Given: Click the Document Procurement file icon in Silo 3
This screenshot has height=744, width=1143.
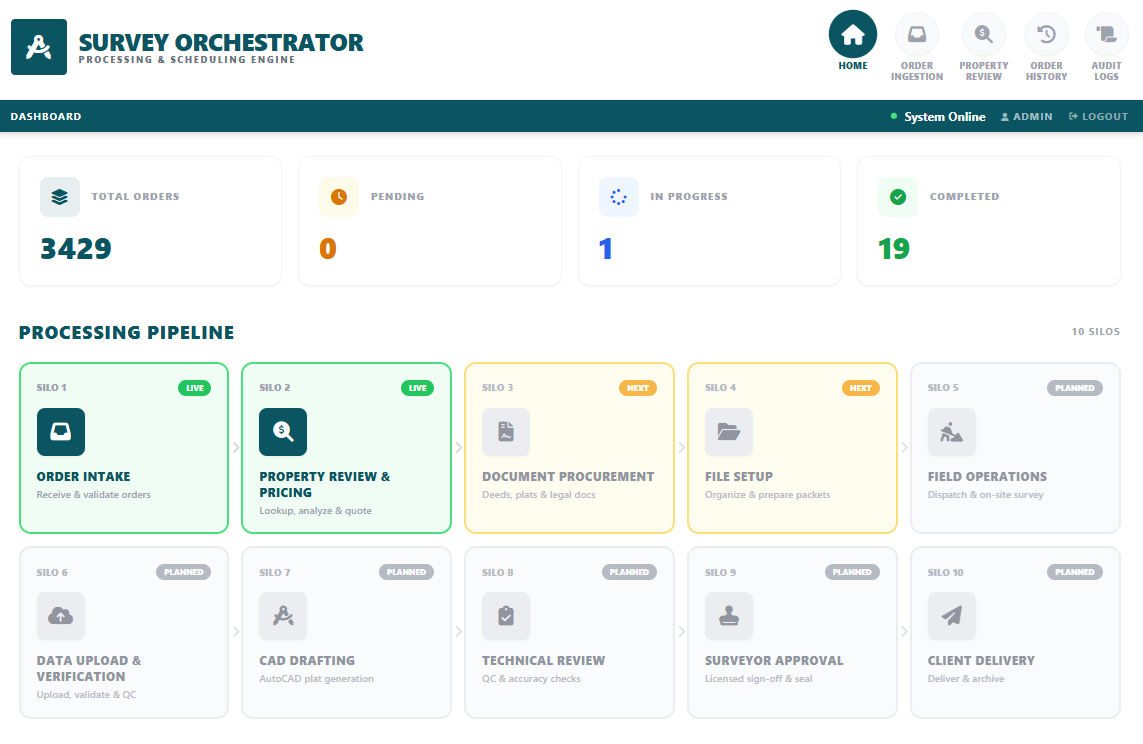Looking at the screenshot, I should (x=506, y=432).
